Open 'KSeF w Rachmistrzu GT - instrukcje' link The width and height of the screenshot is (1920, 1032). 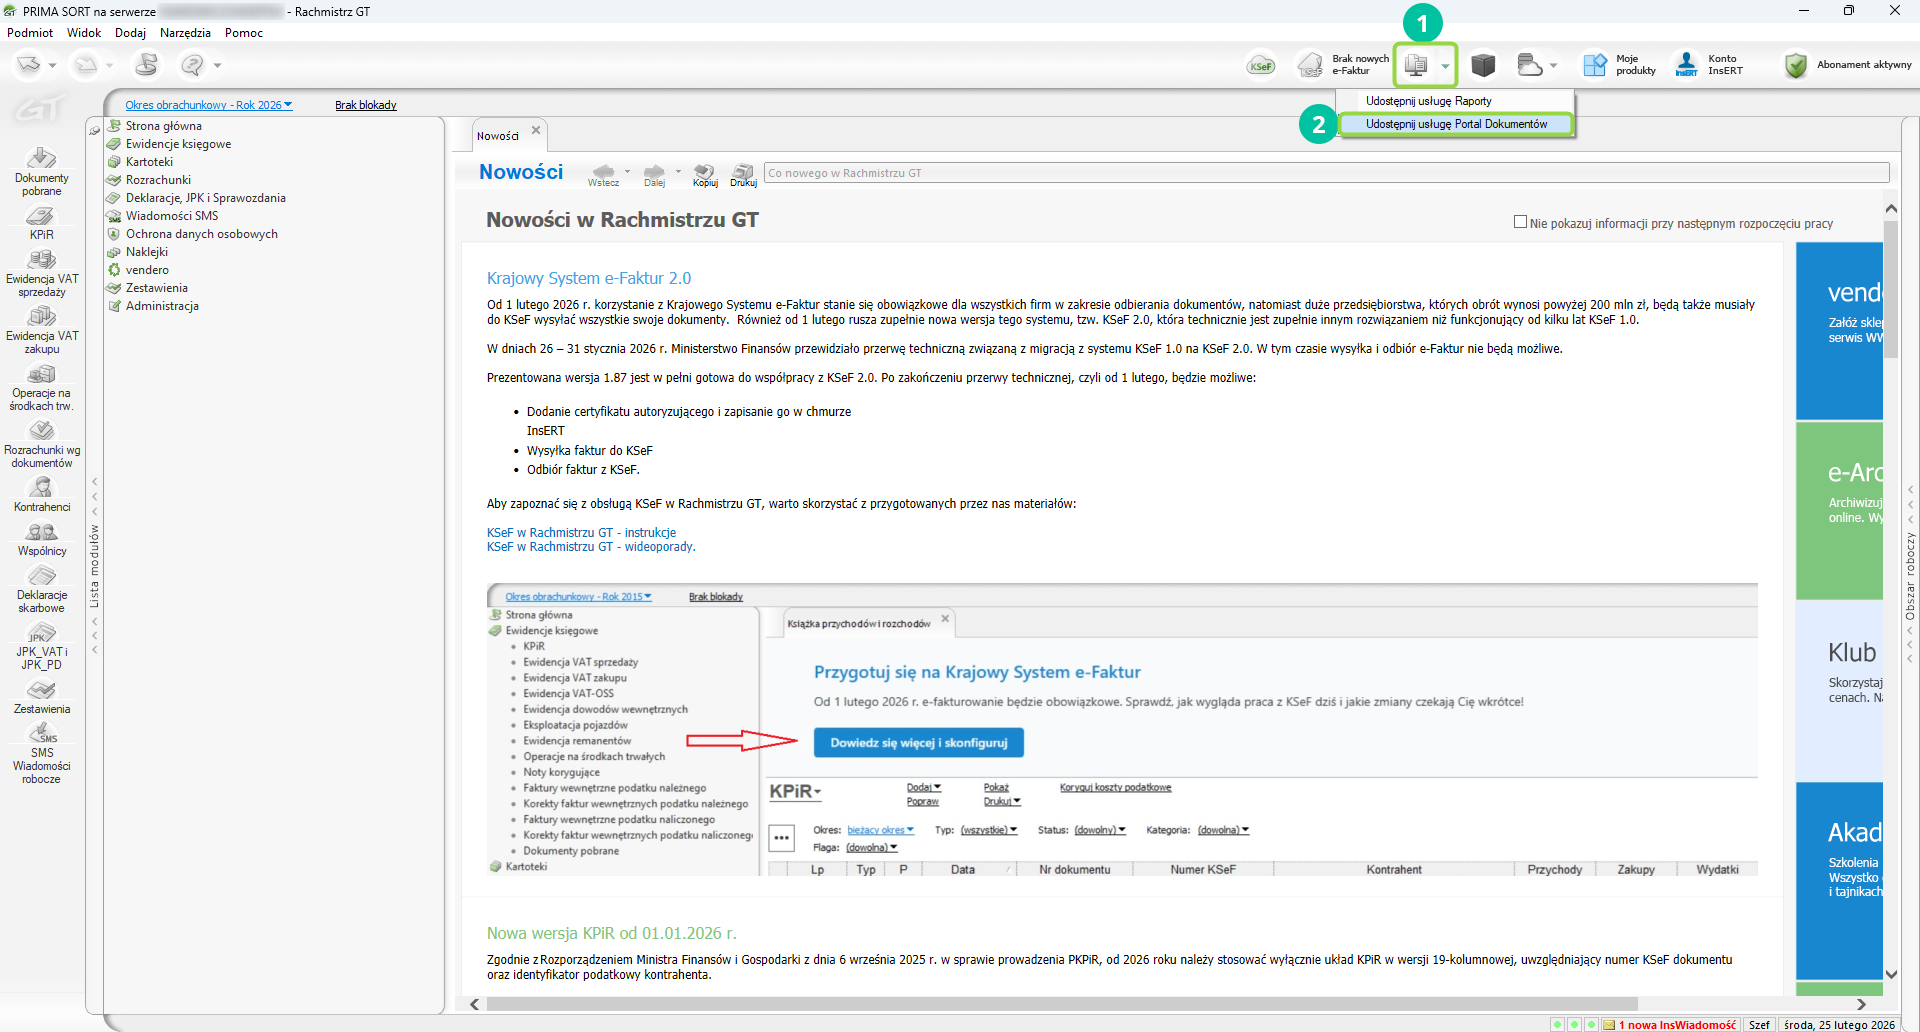[581, 533]
